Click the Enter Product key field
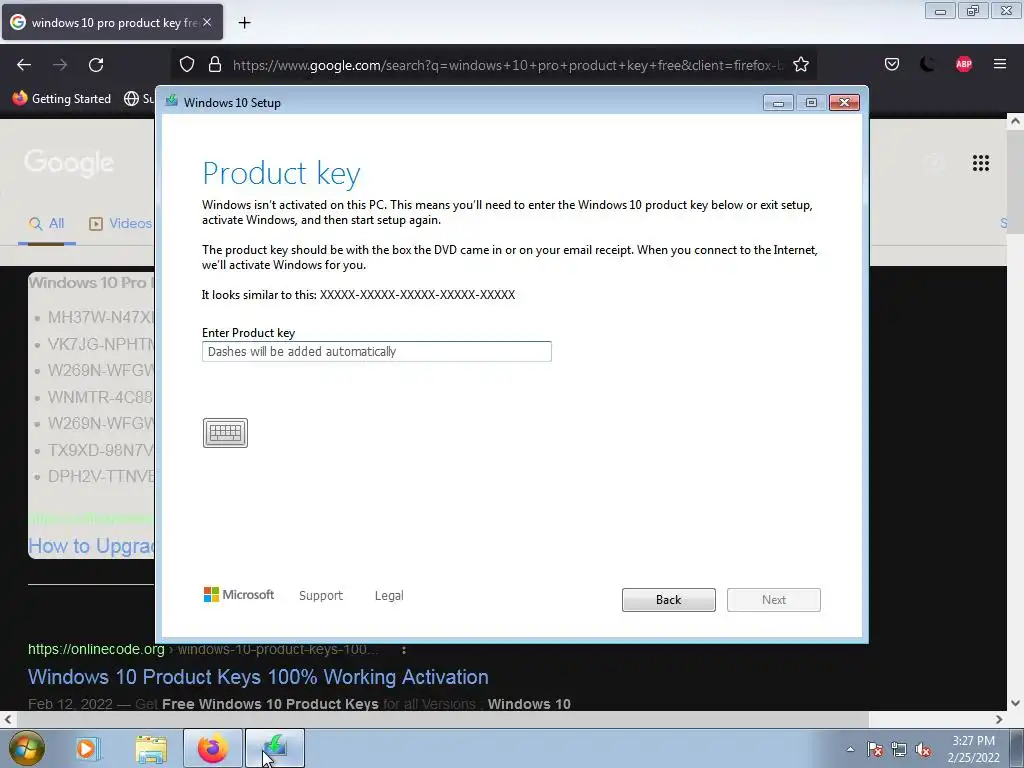 pos(377,351)
